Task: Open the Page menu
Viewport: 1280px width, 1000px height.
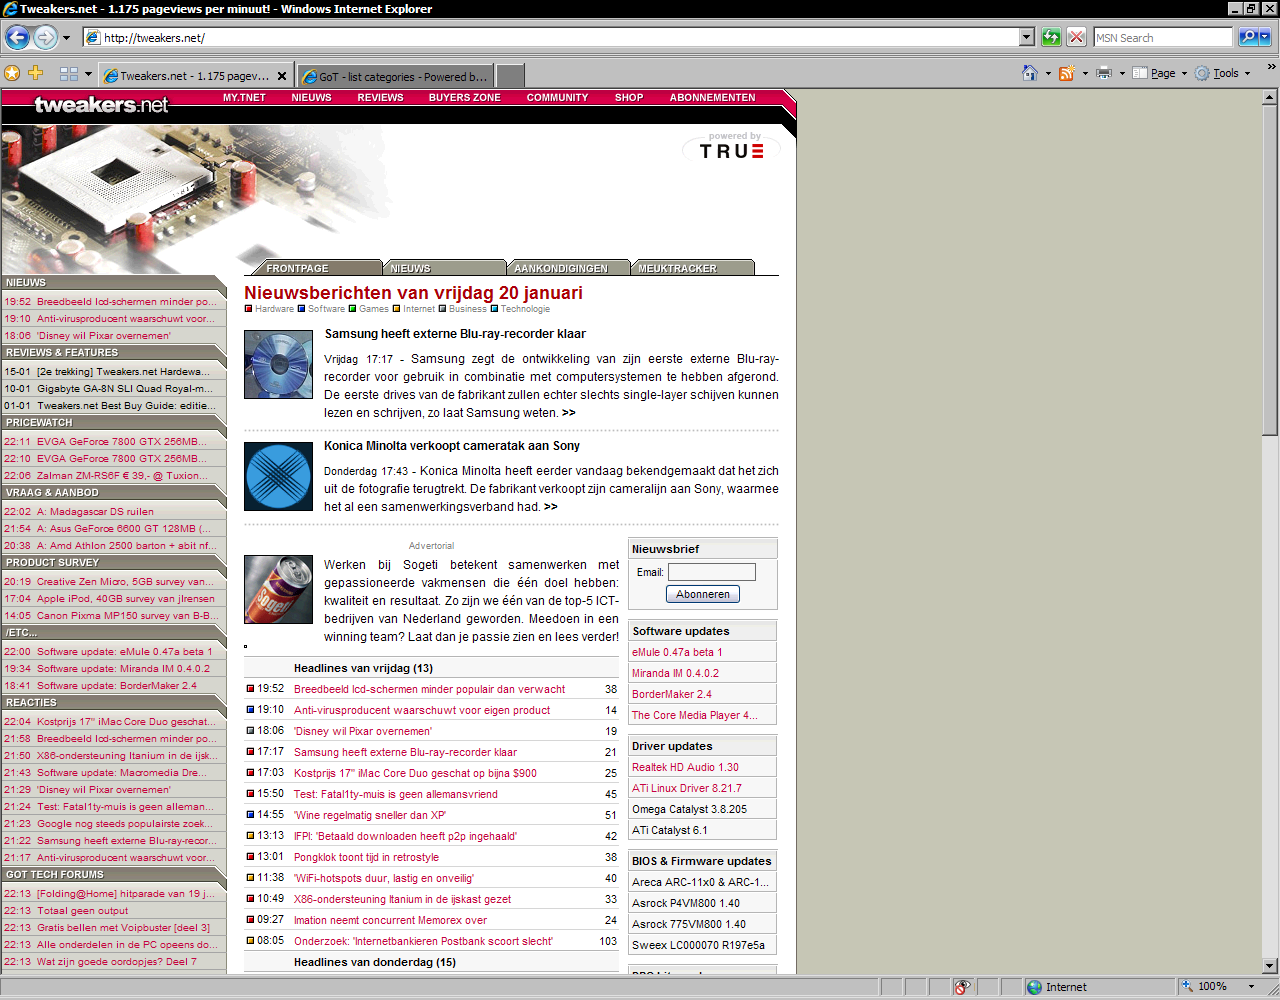Action: tap(1160, 73)
